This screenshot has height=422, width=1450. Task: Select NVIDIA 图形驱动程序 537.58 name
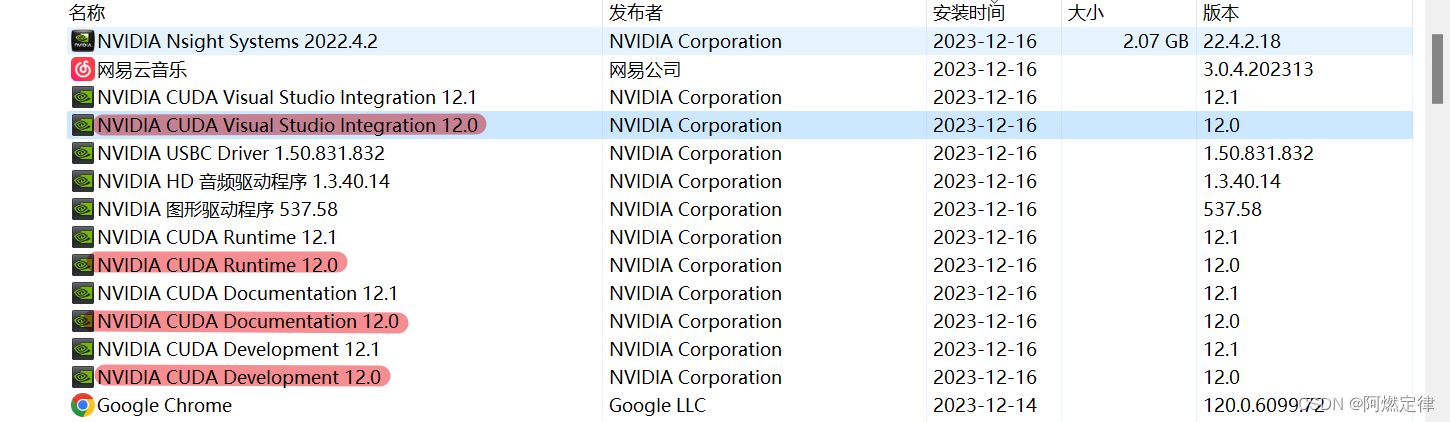tap(218, 209)
